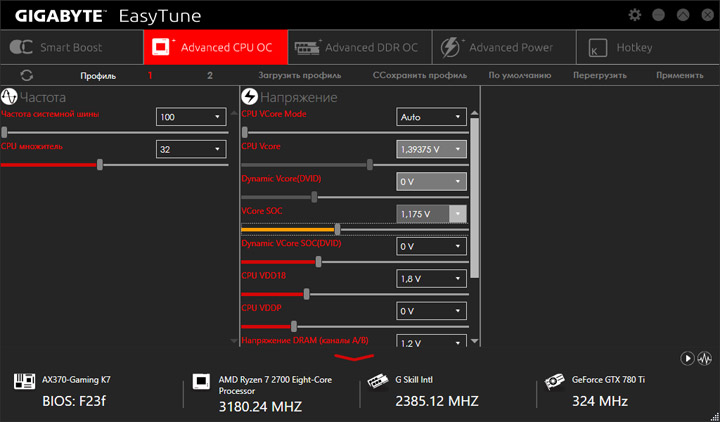Click the CPU множитель slider handle

(100, 165)
